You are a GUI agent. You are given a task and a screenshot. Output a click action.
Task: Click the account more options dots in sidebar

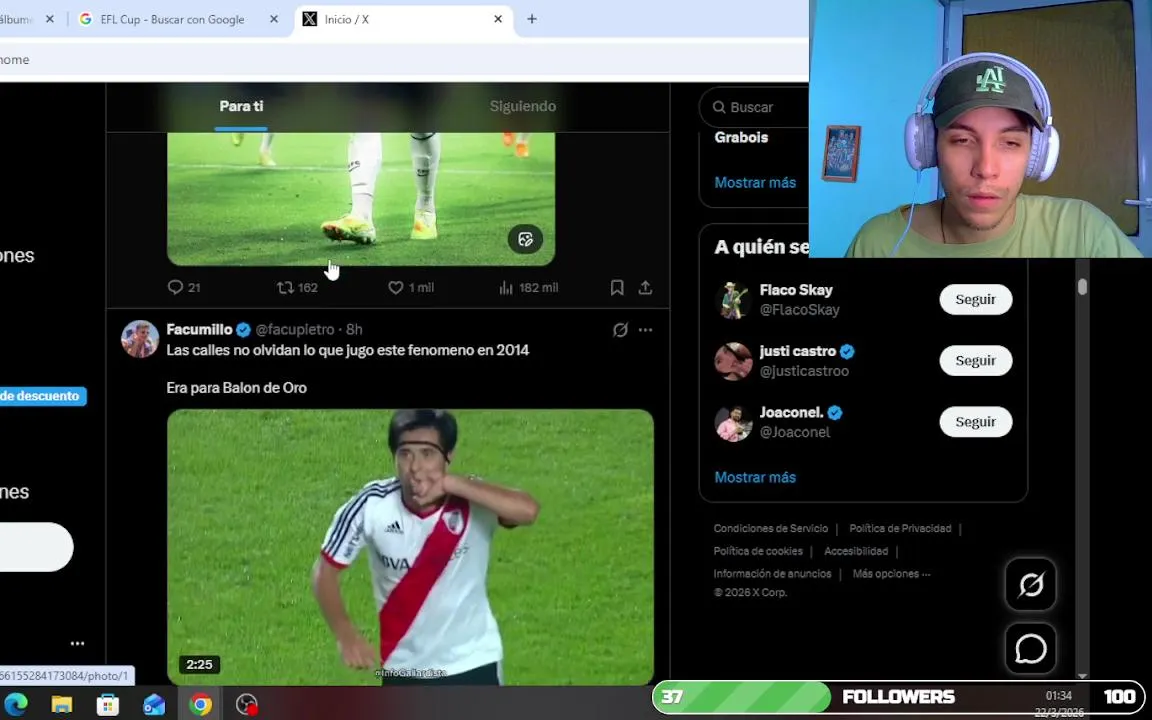point(77,644)
